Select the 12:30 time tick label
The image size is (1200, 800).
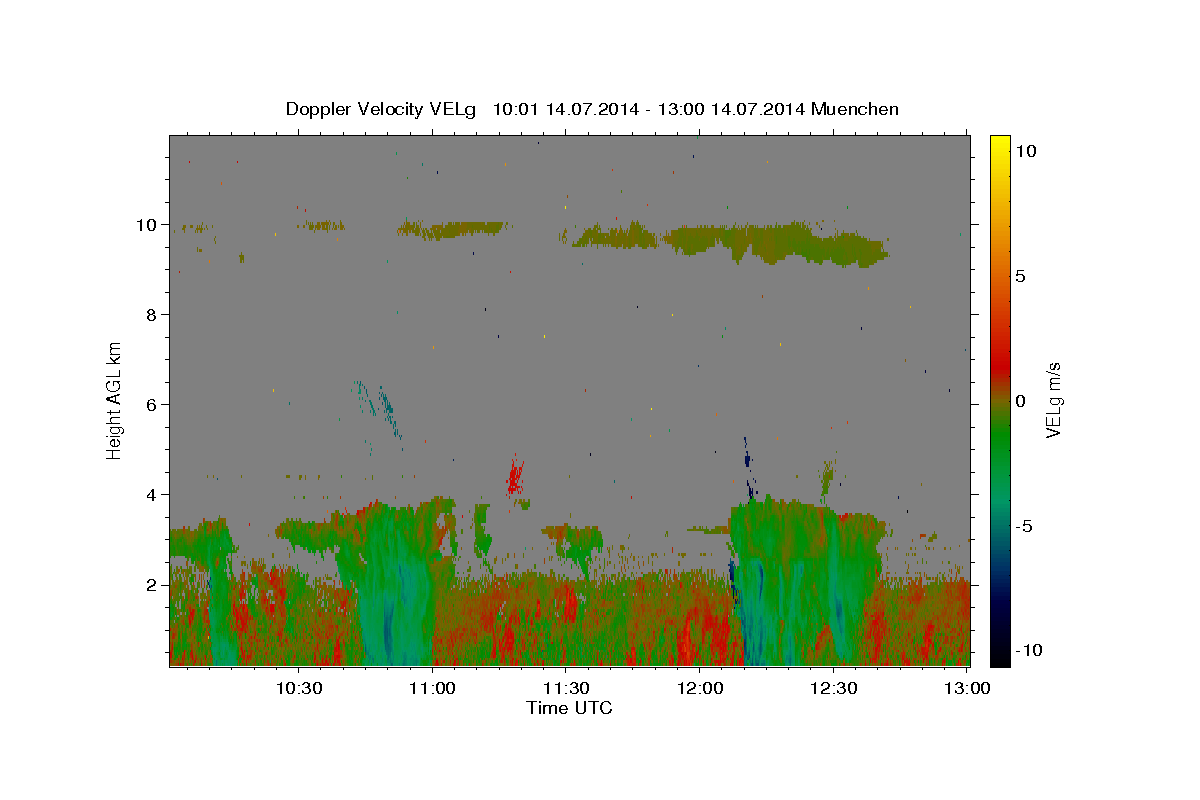click(832, 688)
